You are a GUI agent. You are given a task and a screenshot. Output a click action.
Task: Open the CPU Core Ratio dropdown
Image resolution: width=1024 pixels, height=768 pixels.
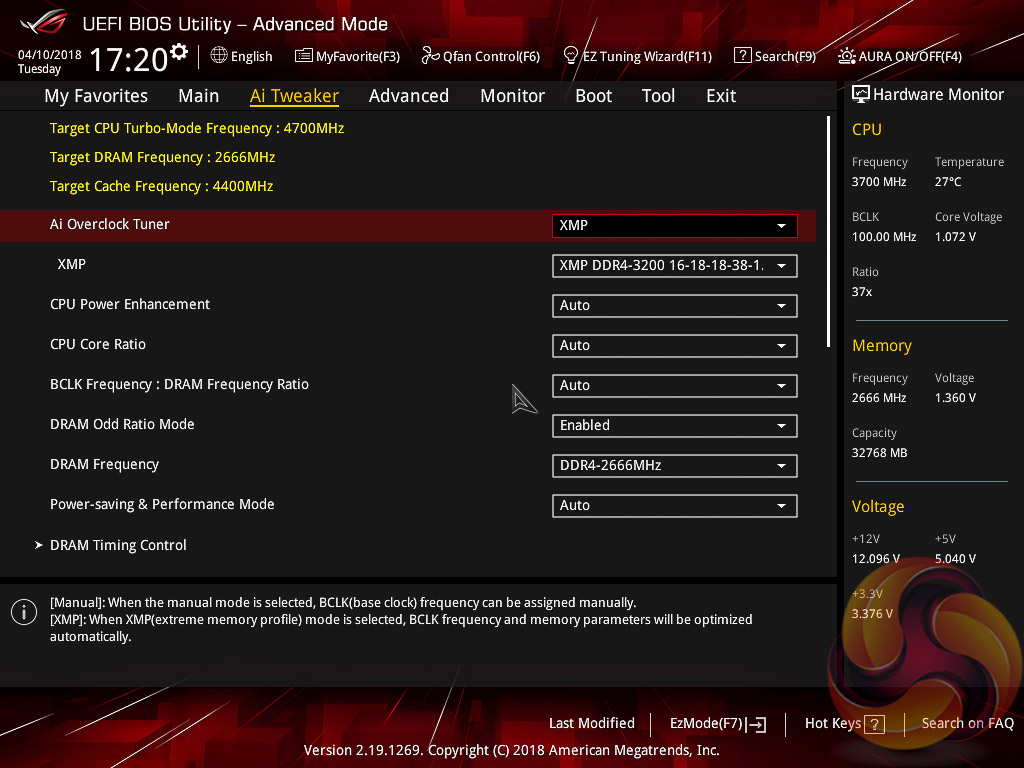pos(675,345)
